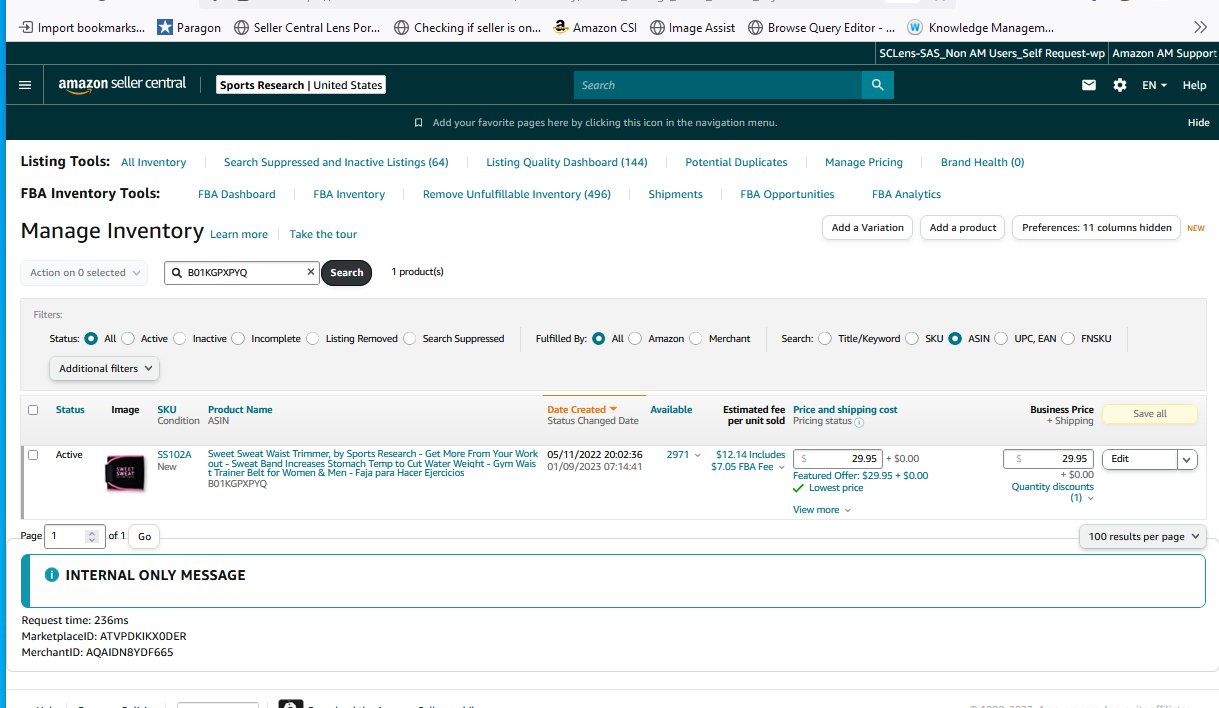Open Action on 0 selected dropdown
The height and width of the screenshot is (708, 1219).
84,272
